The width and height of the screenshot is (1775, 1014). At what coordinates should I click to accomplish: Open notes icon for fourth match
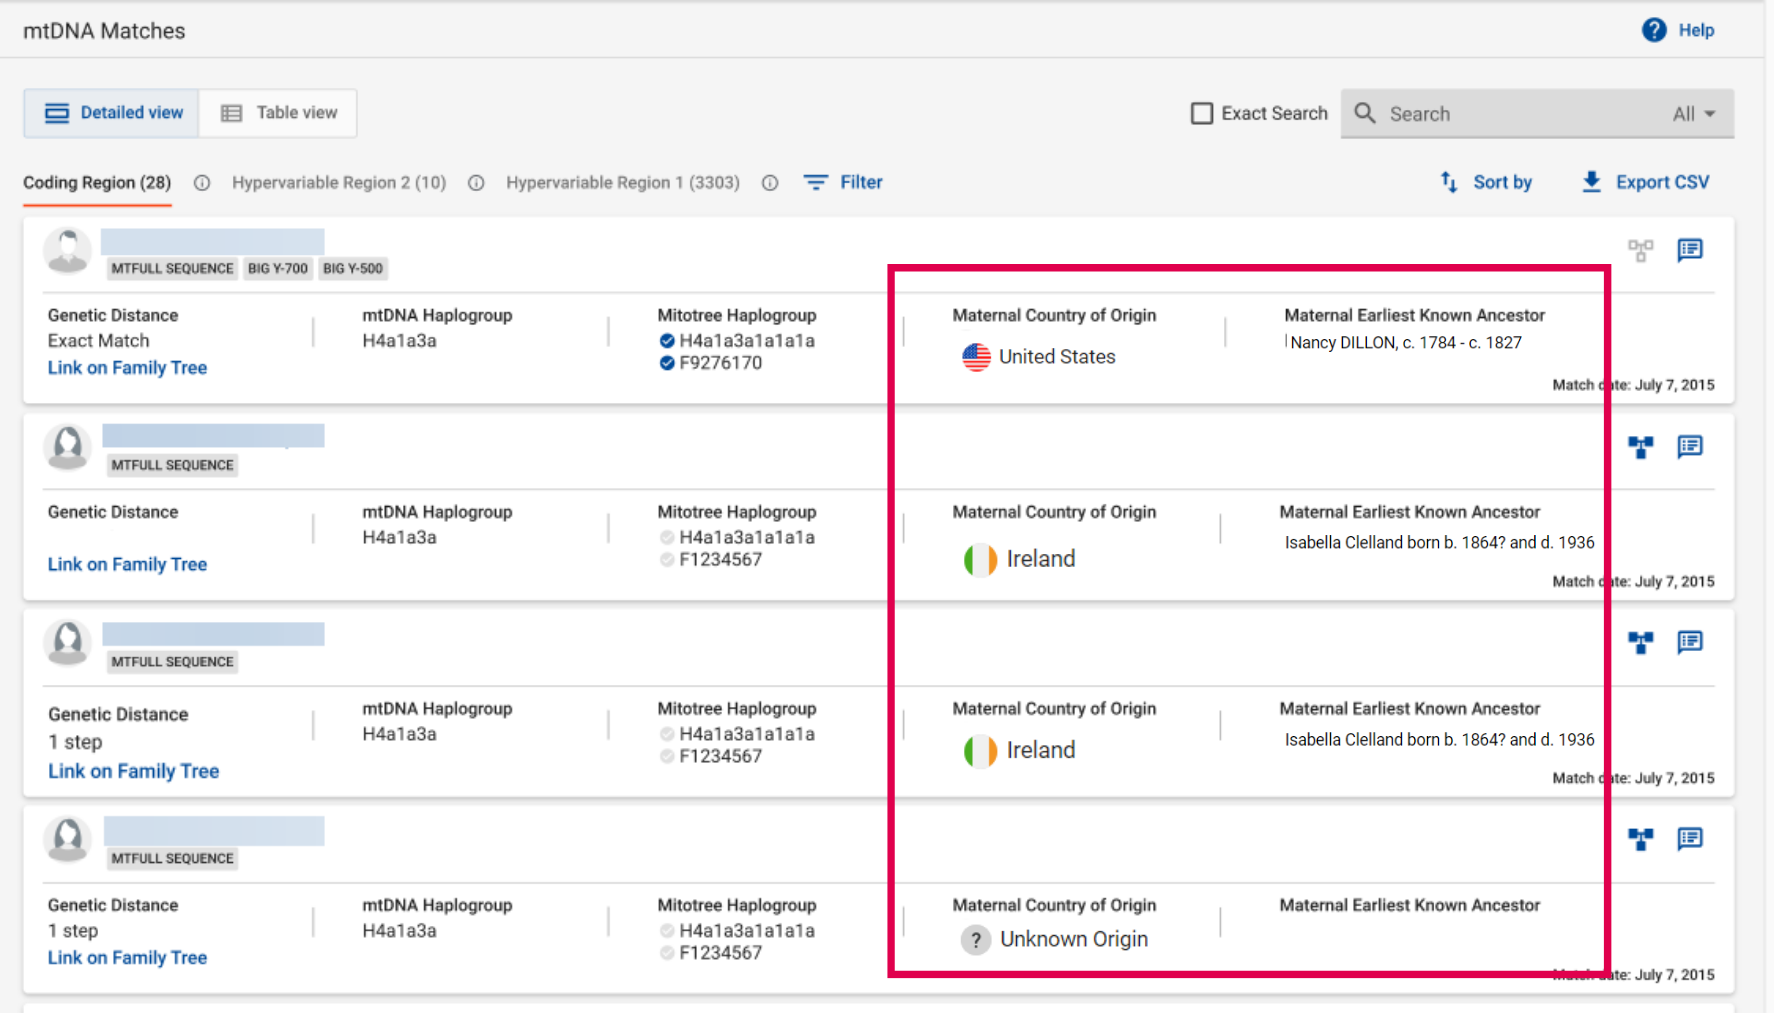[1690, 839]
